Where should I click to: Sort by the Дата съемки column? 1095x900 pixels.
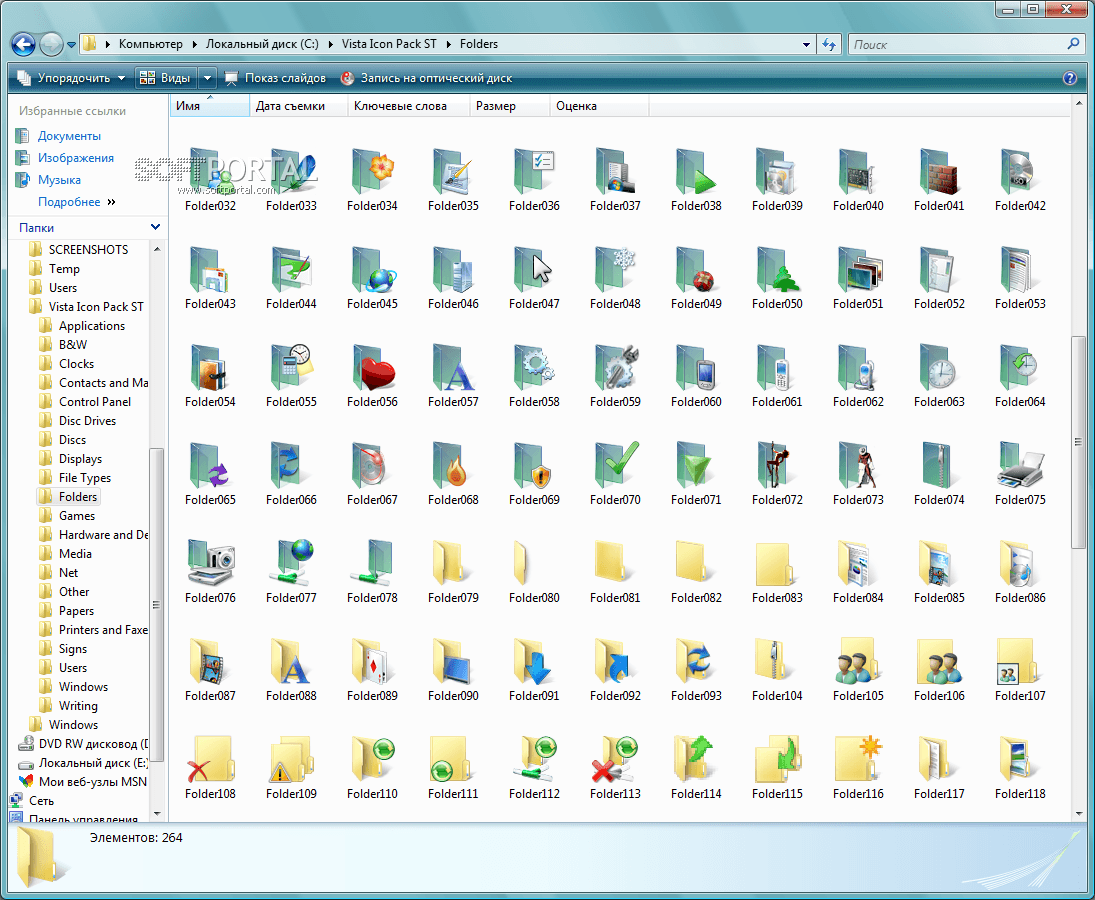point(298,106)
